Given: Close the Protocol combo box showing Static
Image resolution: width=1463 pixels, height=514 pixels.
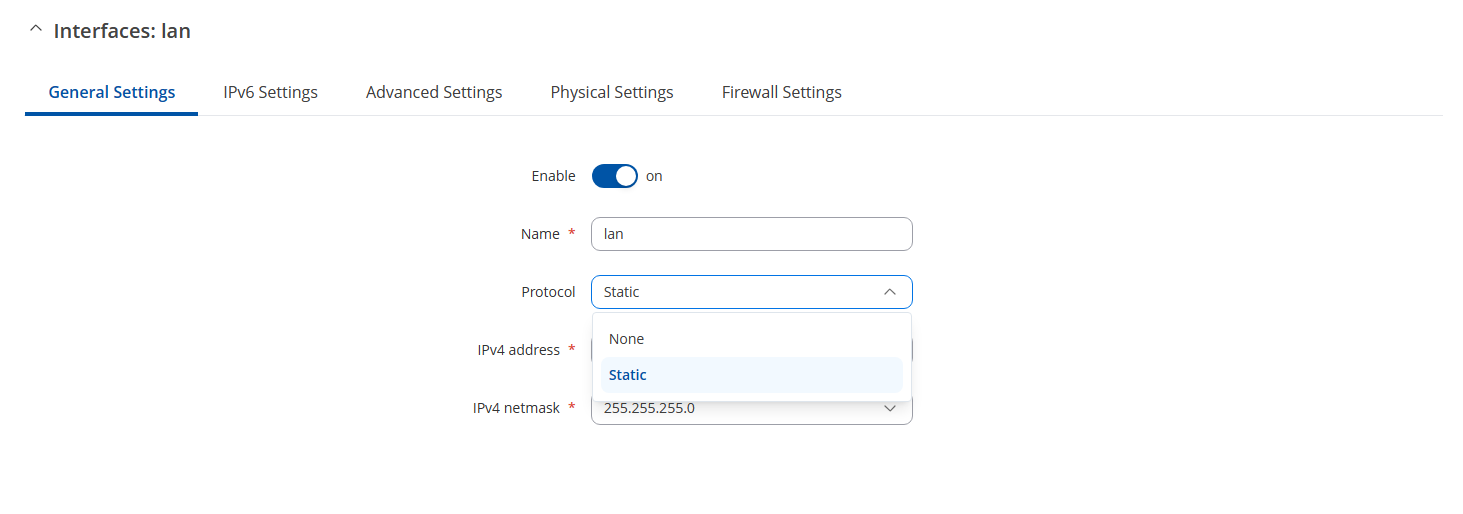Looking at the screenshot, I should (x=752, y=292).
